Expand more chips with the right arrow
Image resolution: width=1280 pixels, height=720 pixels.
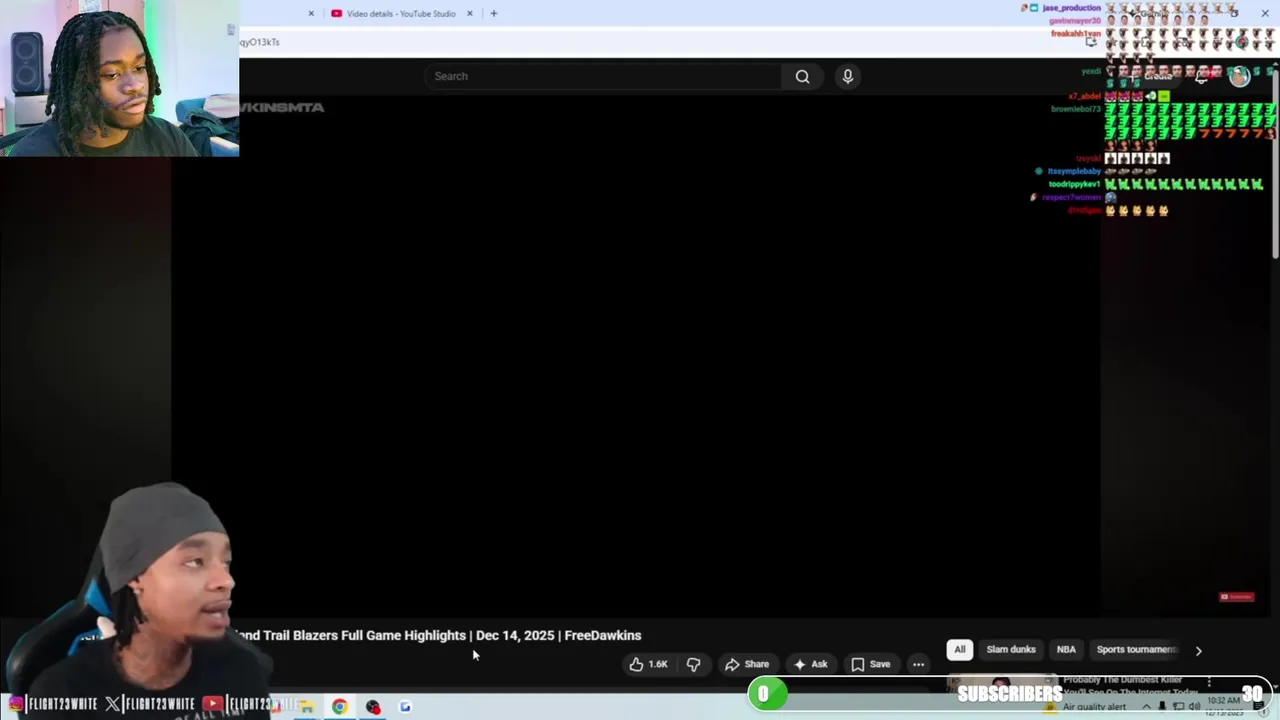click(1198, 651)
